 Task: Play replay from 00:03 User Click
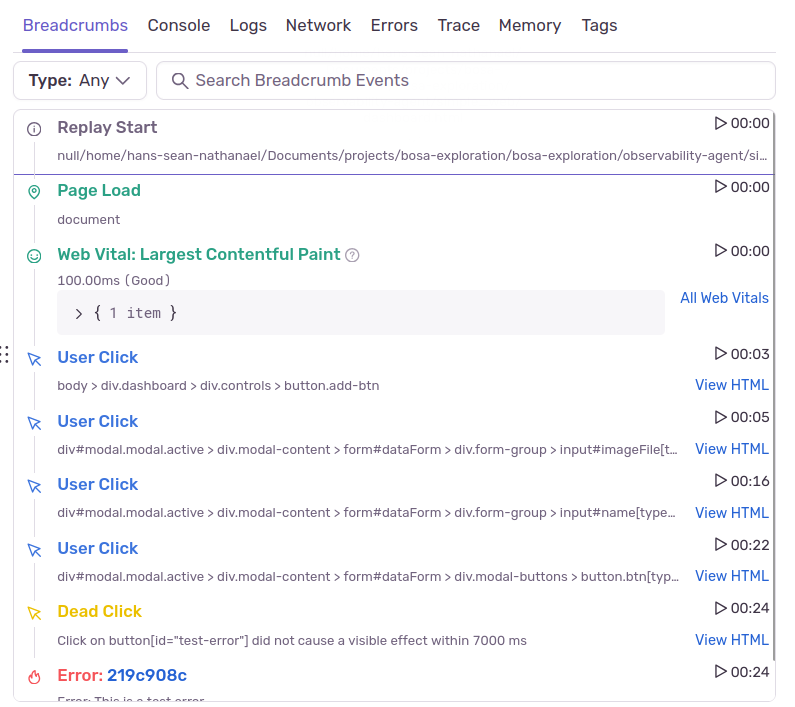click(x=741, y=354)
